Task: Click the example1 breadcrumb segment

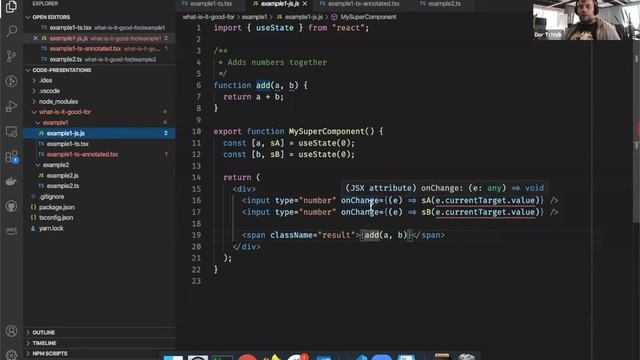Action: coord(254,17)
